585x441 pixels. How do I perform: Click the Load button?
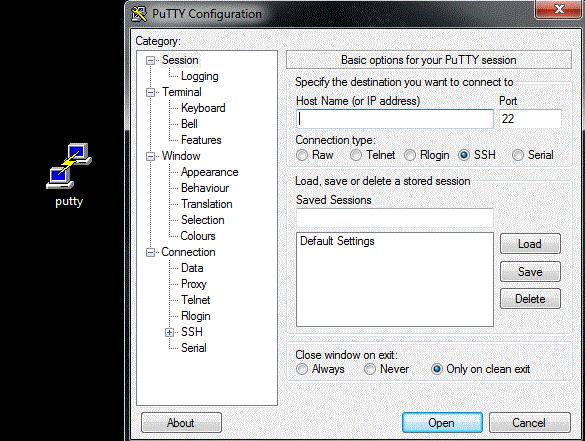tap(530, 244)
